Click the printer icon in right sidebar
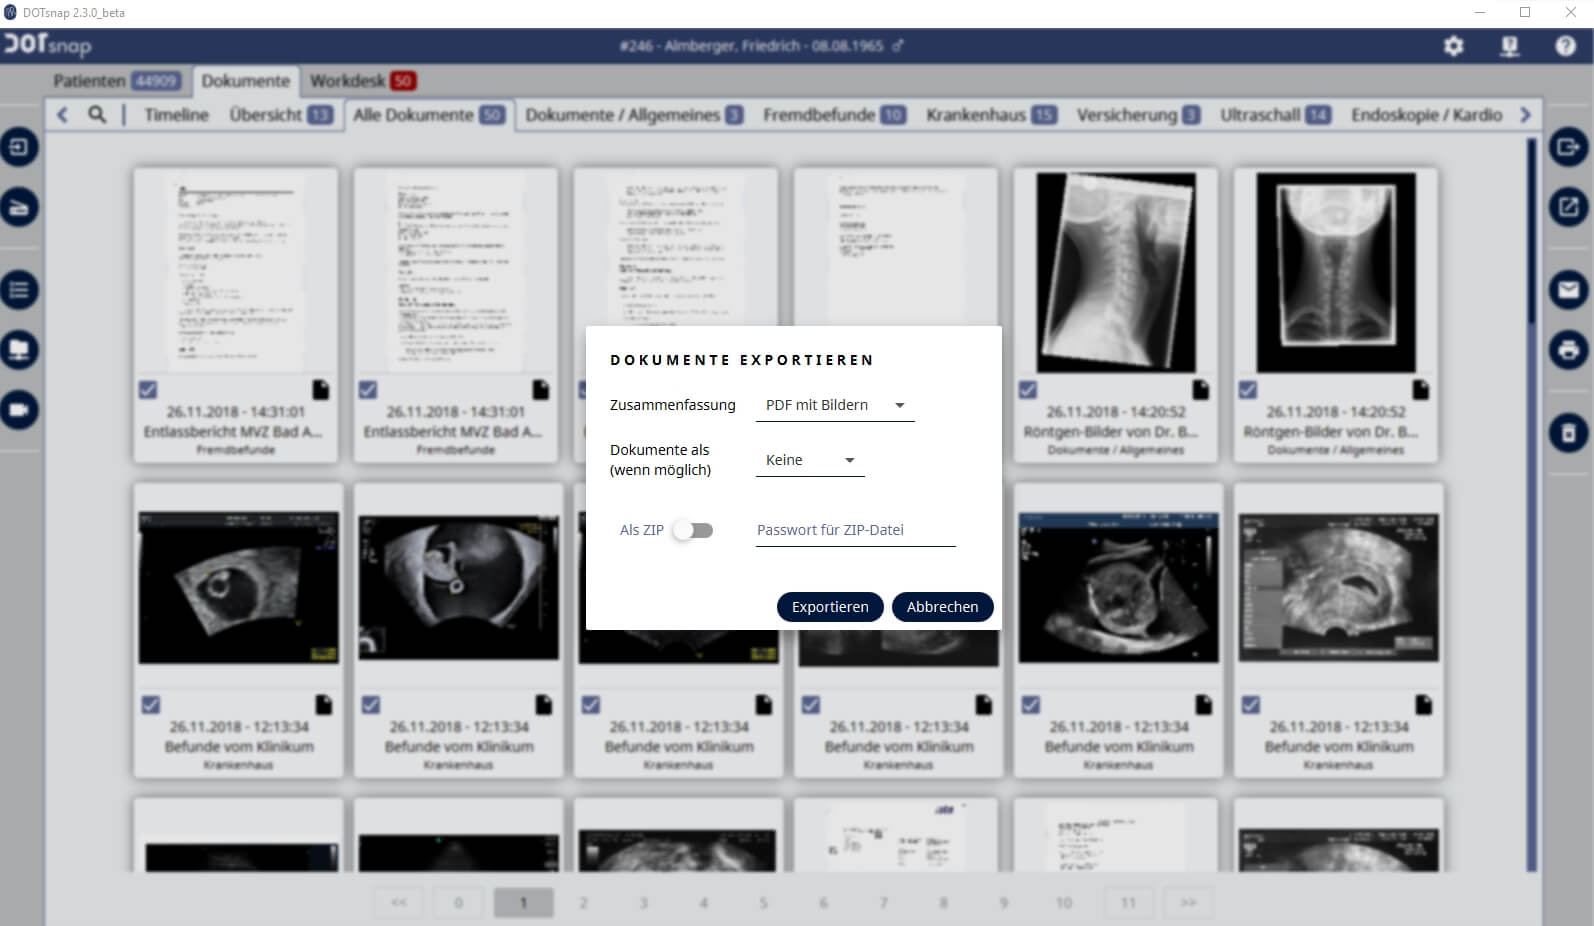The image size is (1594, 926). (1568, 350)
